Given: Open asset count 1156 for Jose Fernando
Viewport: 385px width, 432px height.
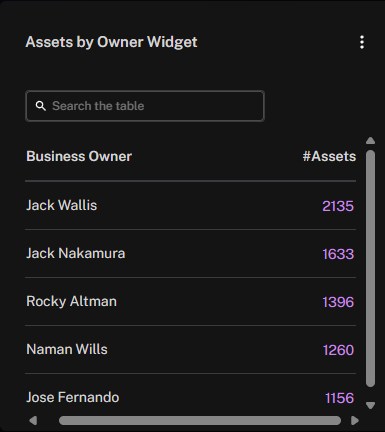Looking at the screenshot, I should tap(339, 398).
